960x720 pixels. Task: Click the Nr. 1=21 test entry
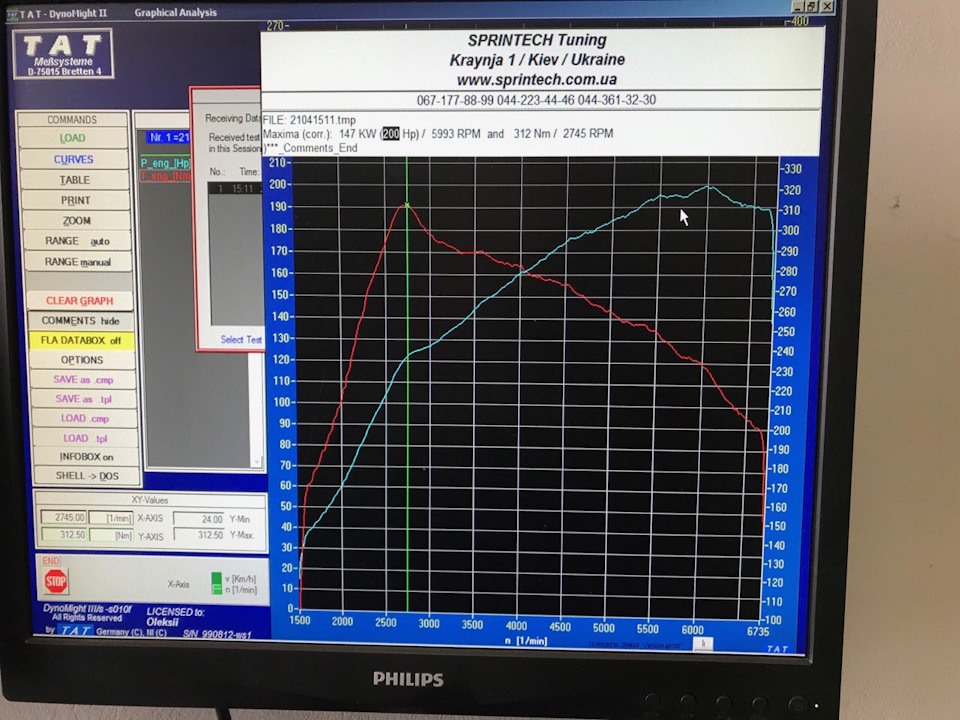tap(168, 137)
